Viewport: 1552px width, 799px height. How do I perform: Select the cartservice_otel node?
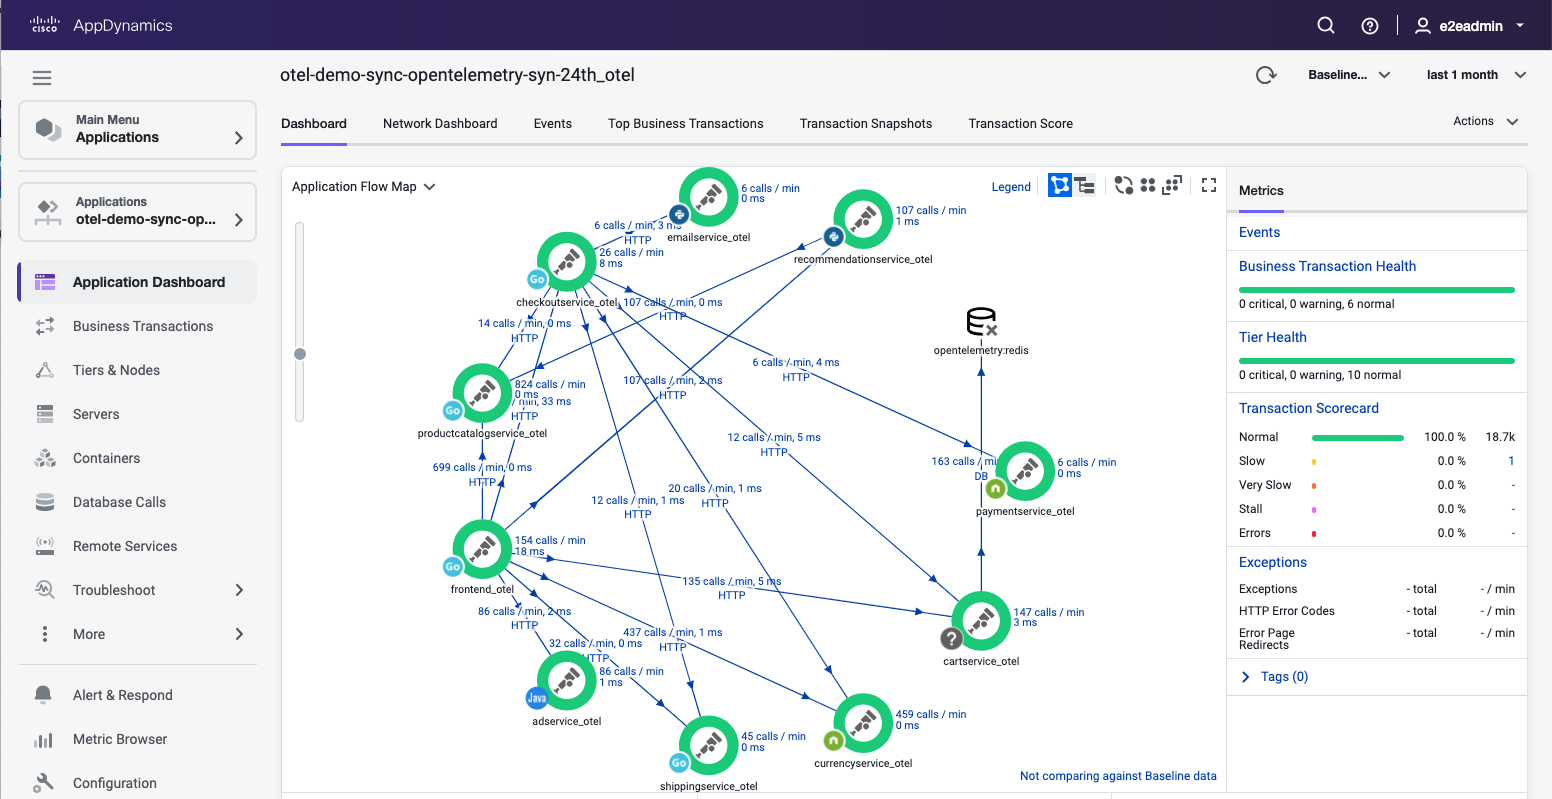(x=981, y=621)
